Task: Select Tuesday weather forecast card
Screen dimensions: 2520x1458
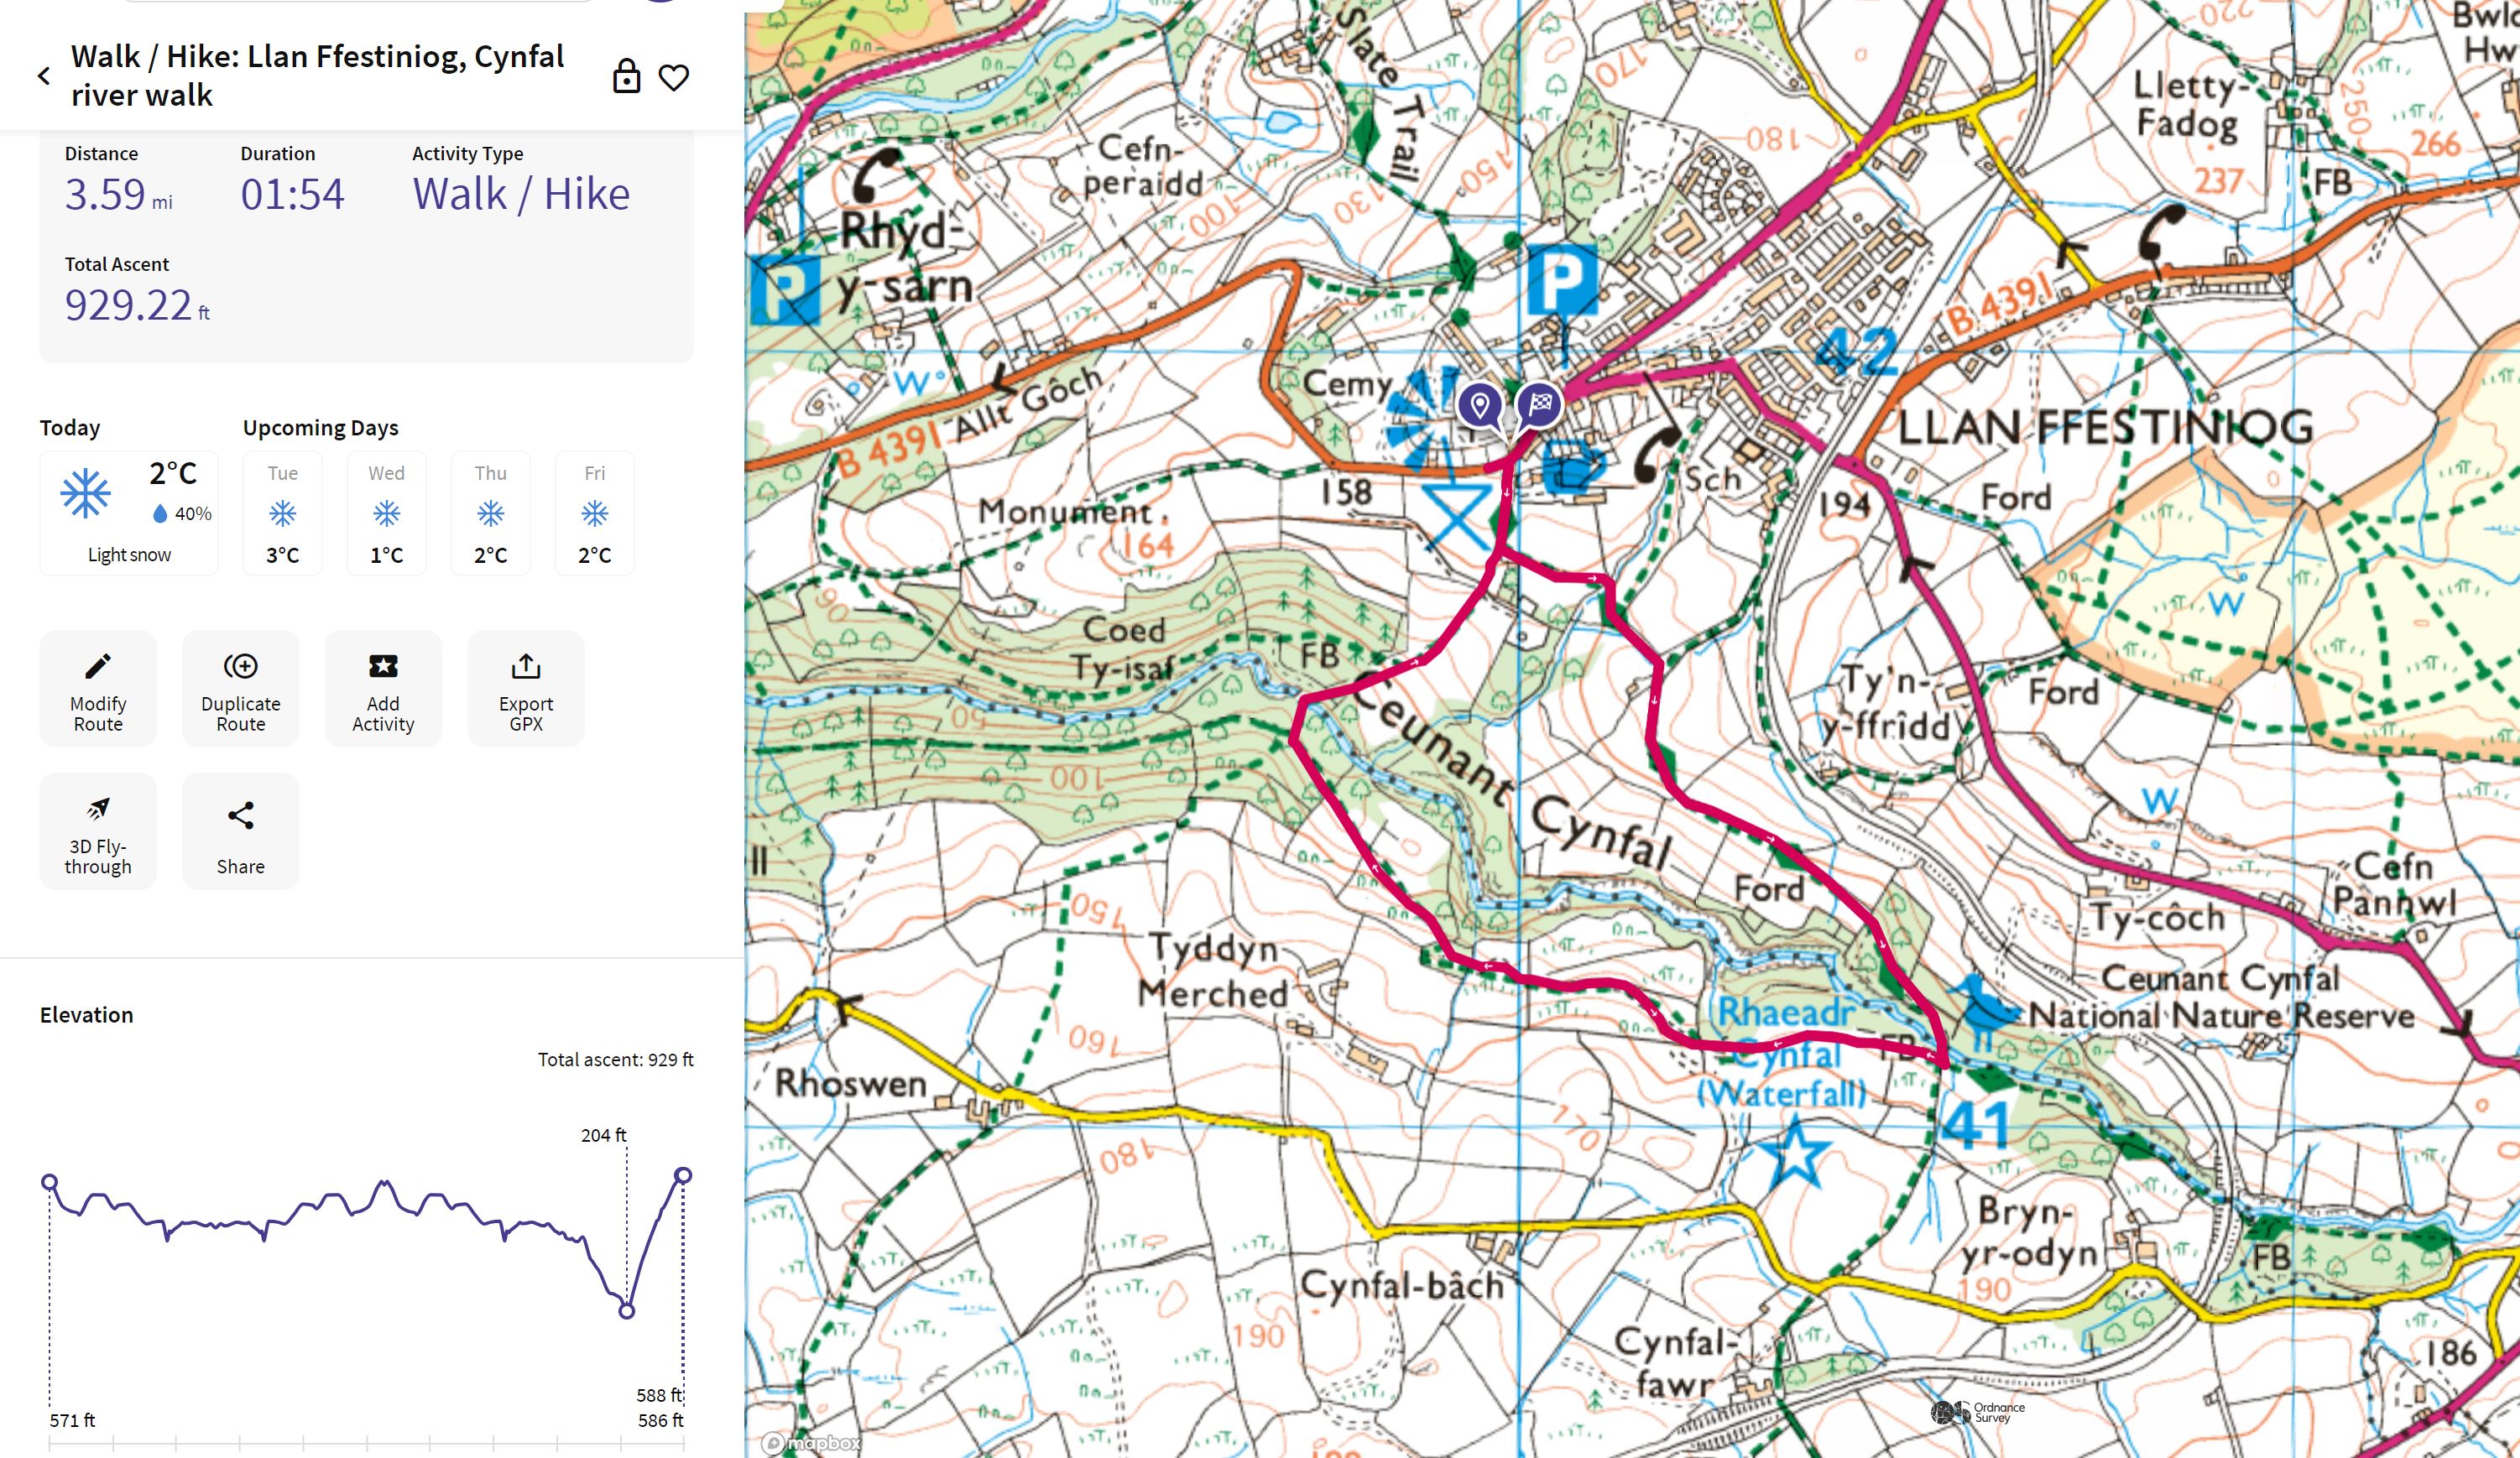Action: [x=282, y=513]
